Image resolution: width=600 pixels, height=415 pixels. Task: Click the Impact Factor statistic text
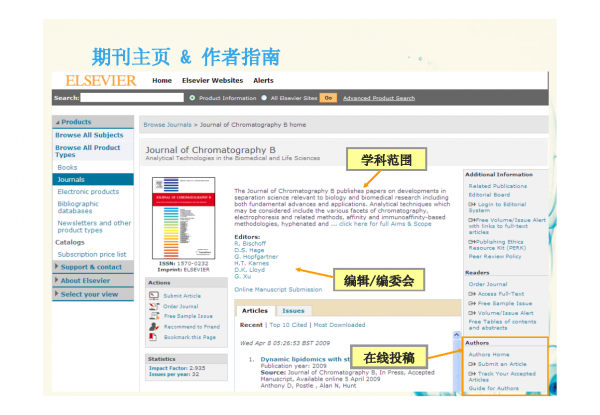pos(177,368)
